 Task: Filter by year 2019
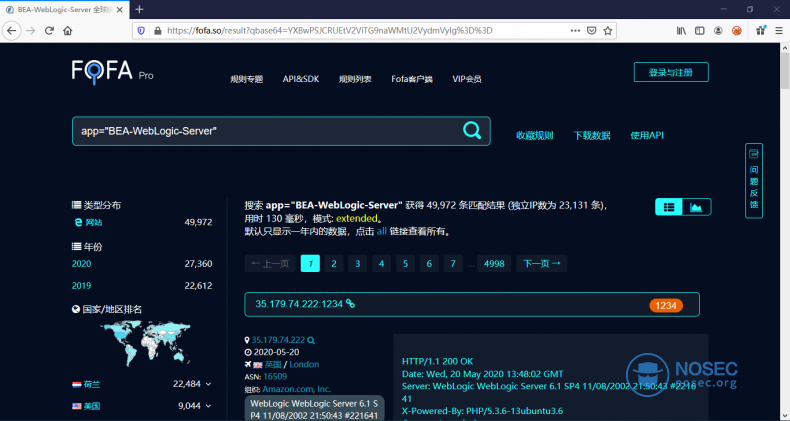point(81,286)
